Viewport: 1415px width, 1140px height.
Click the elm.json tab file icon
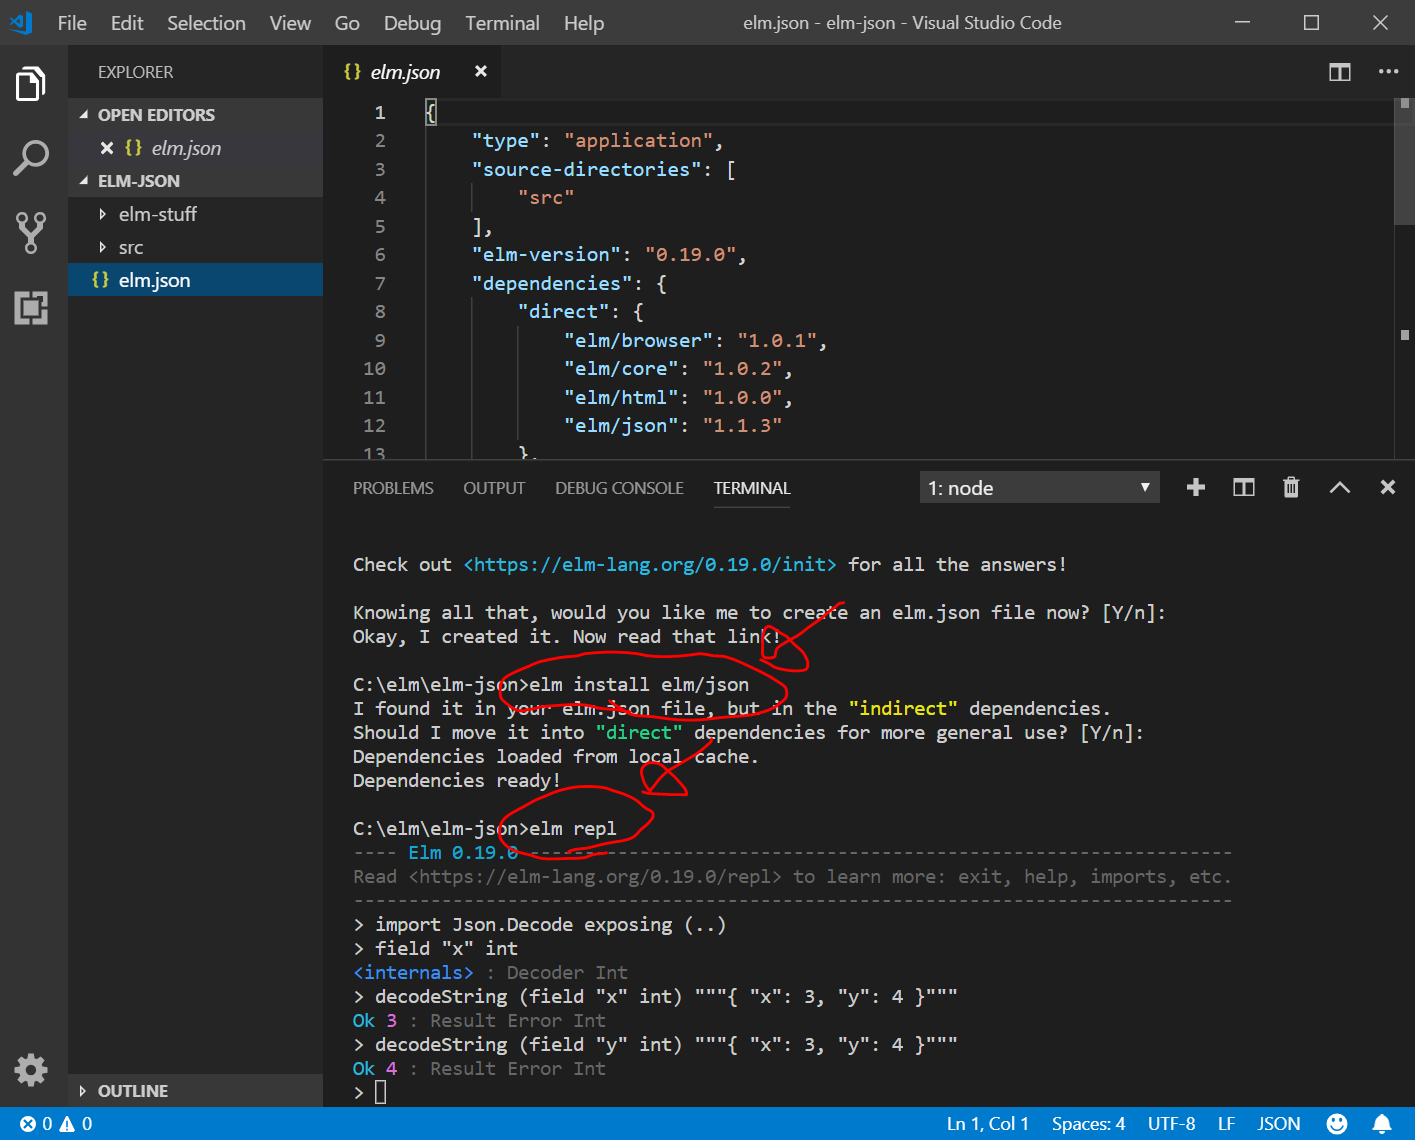352,72
